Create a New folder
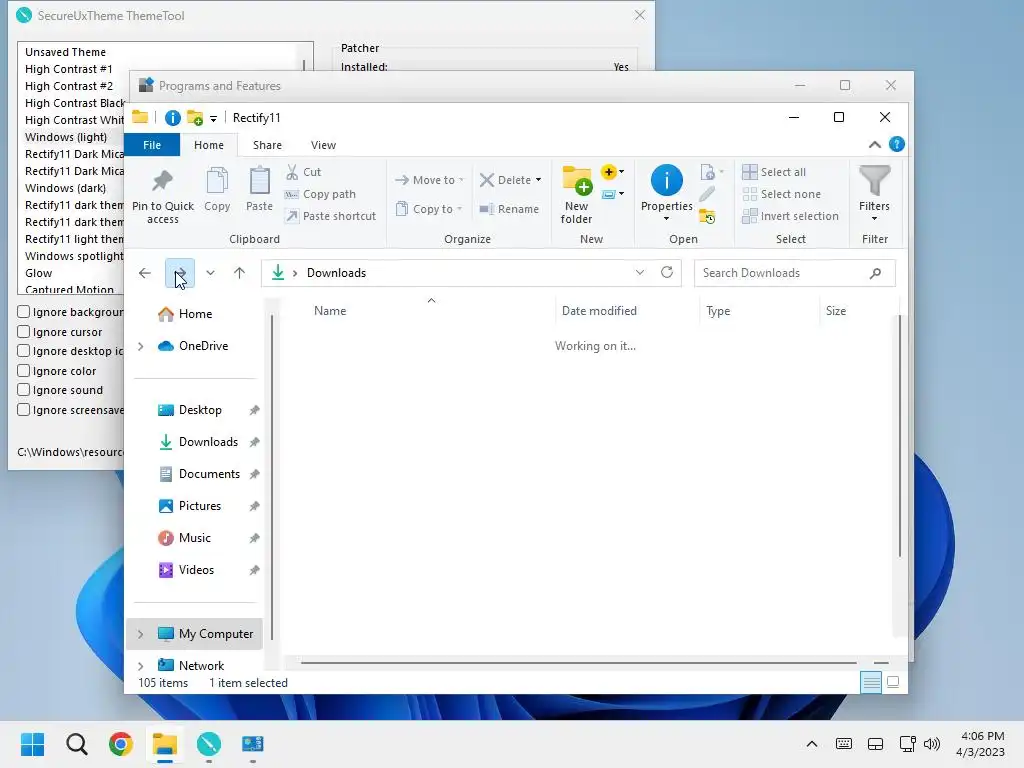The width and height of the screenshot is (1024, 768). click(x=577, y=195)
